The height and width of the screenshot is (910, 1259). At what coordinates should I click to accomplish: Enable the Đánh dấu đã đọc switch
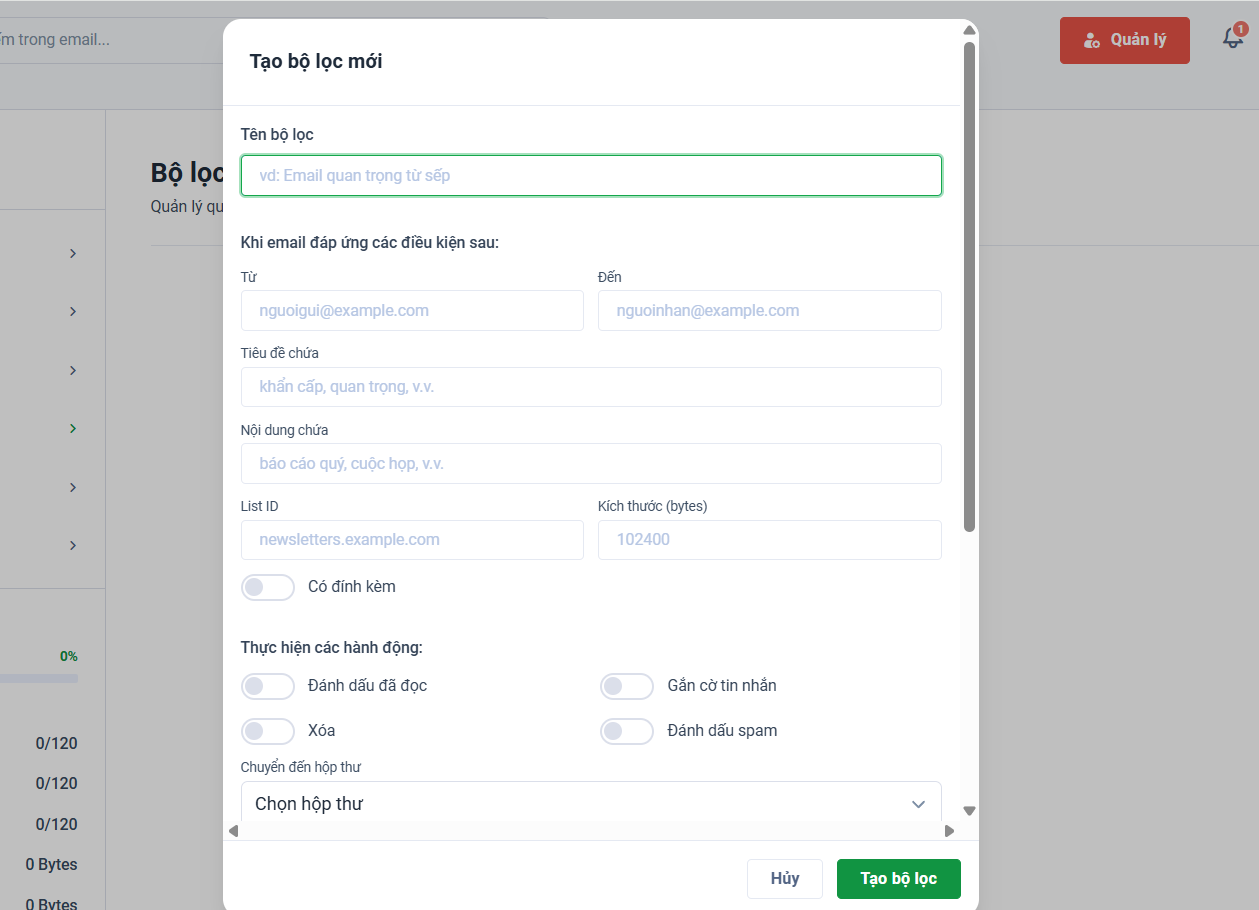[268, 686]
